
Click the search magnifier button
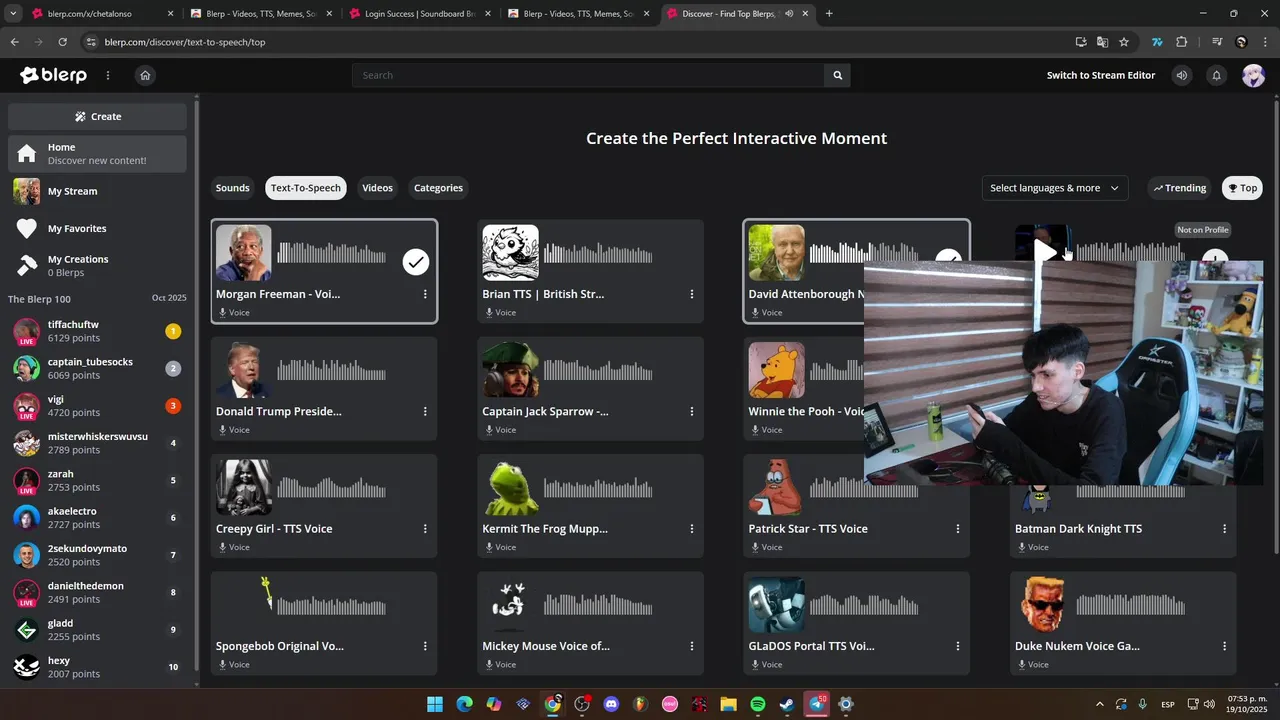coord(838,75)
